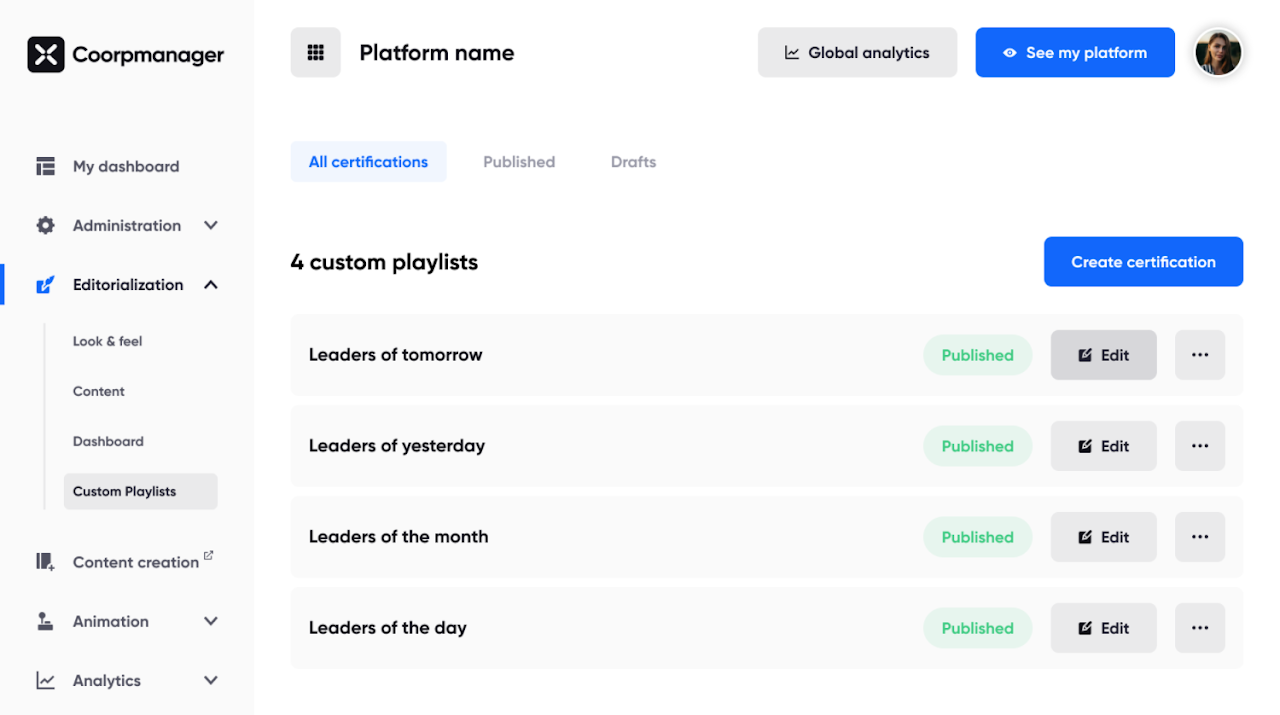Click the Global analytics button
The image size is (1280, 715).
pyautogui.click(x=858, y=53)
